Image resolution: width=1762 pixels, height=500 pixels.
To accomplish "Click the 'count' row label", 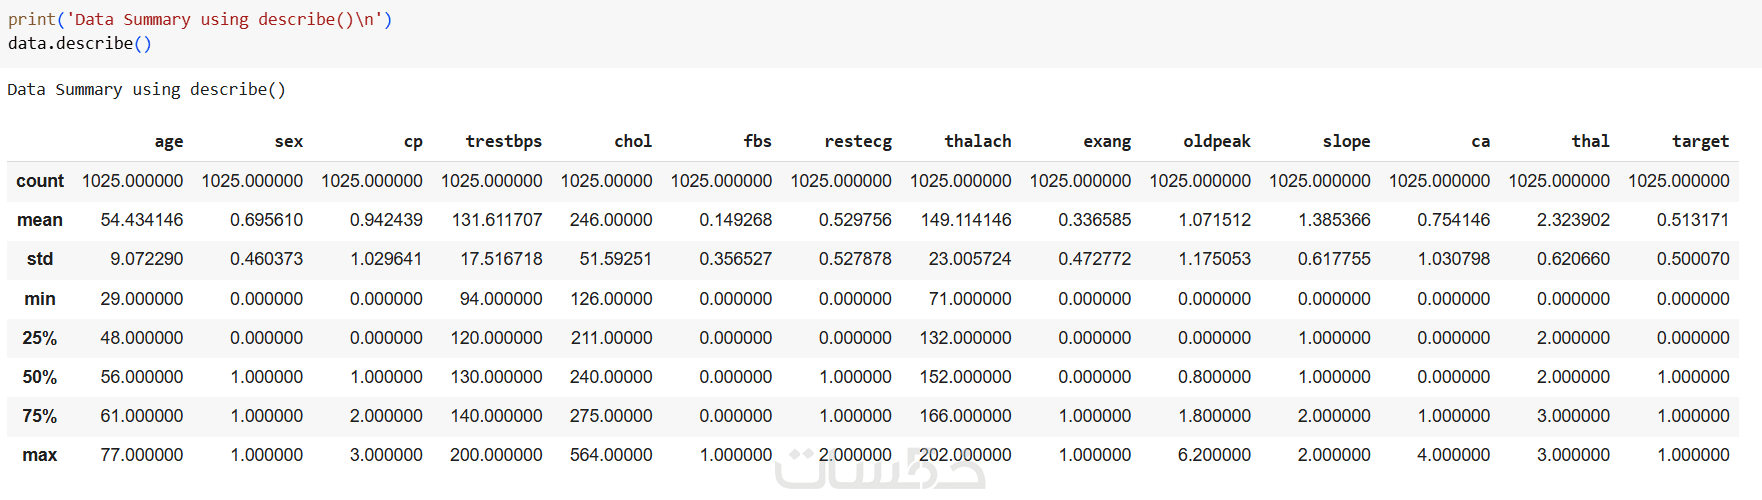I will tap(40, 181).
